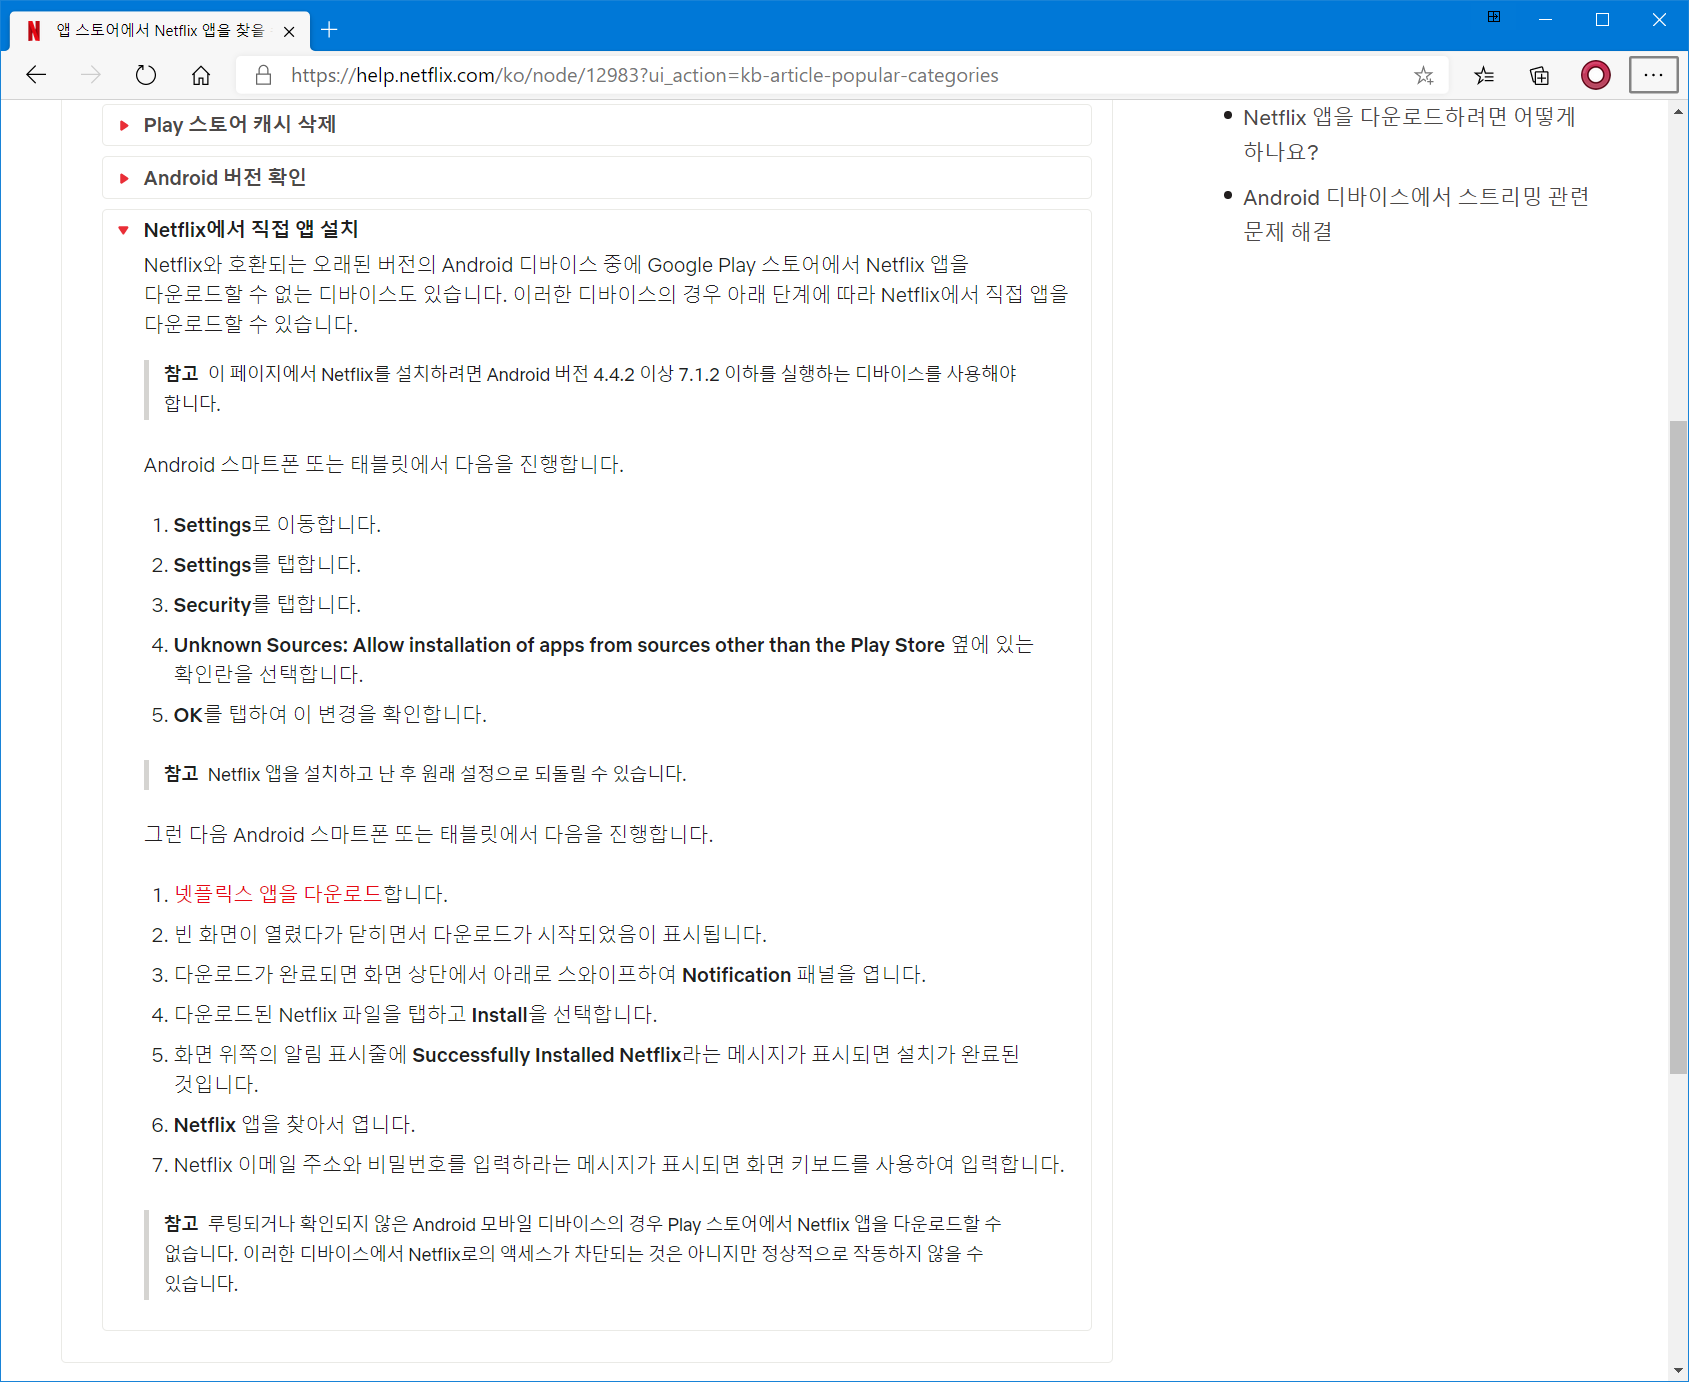Open browser Settings and more menu
The image size is (1689, 1382).
(x=1653, y=75)
